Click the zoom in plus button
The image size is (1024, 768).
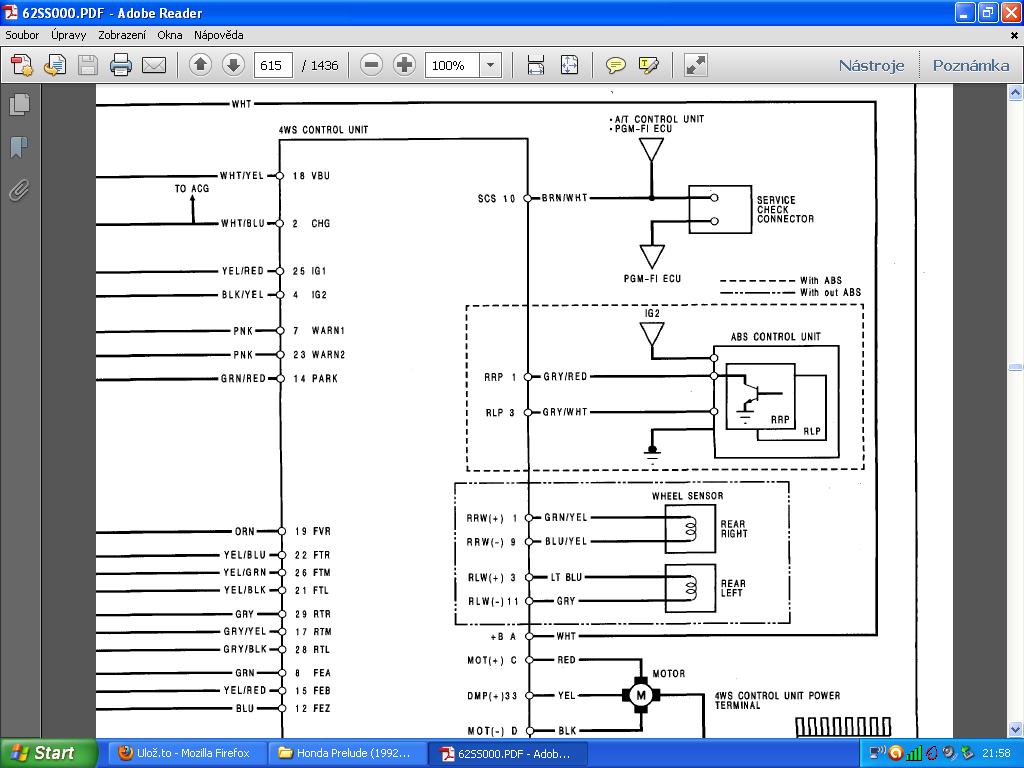coord(404,66)
